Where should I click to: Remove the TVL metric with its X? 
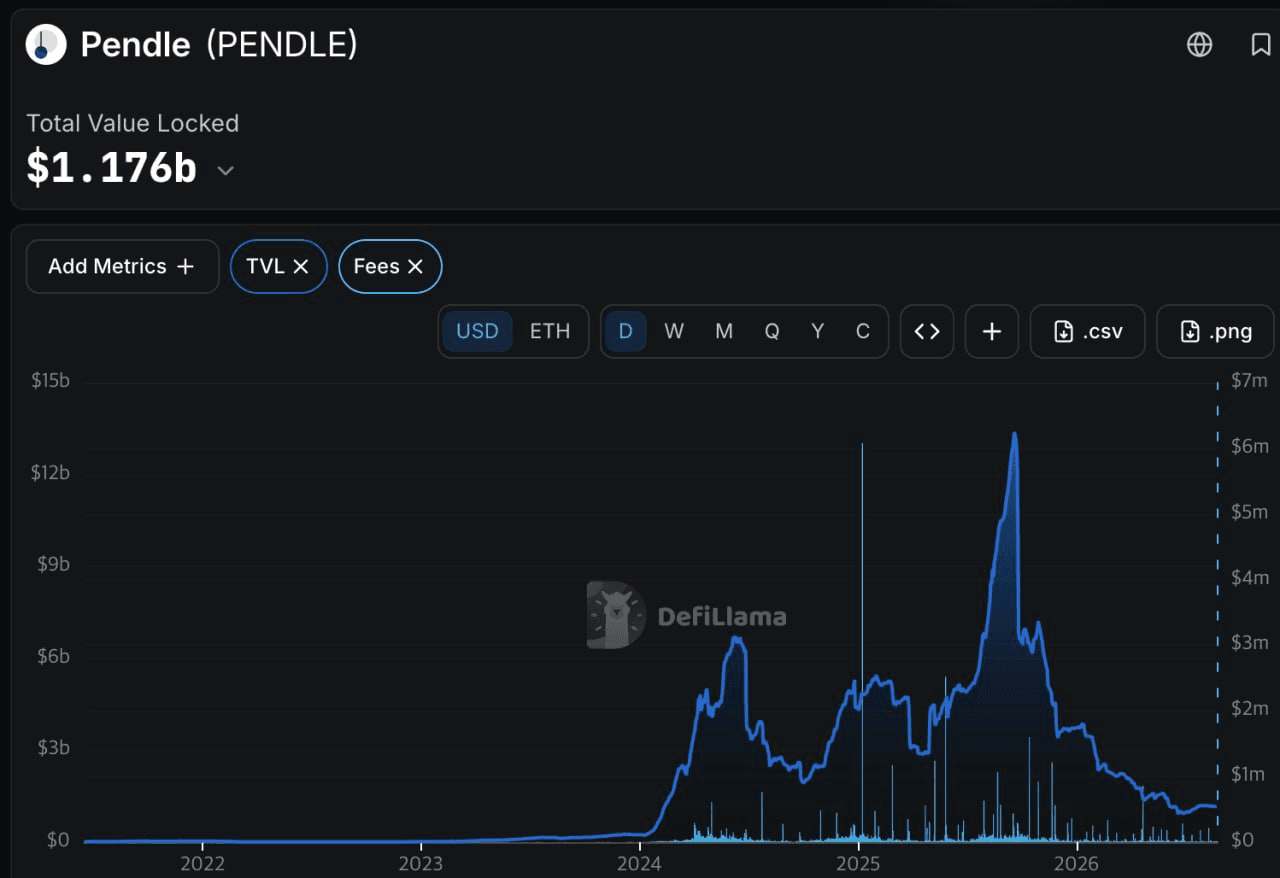[300, 267]
